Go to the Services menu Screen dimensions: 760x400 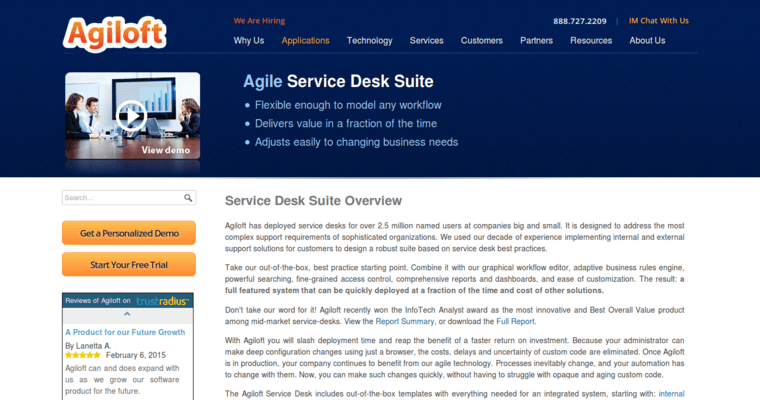coord(426,41)
